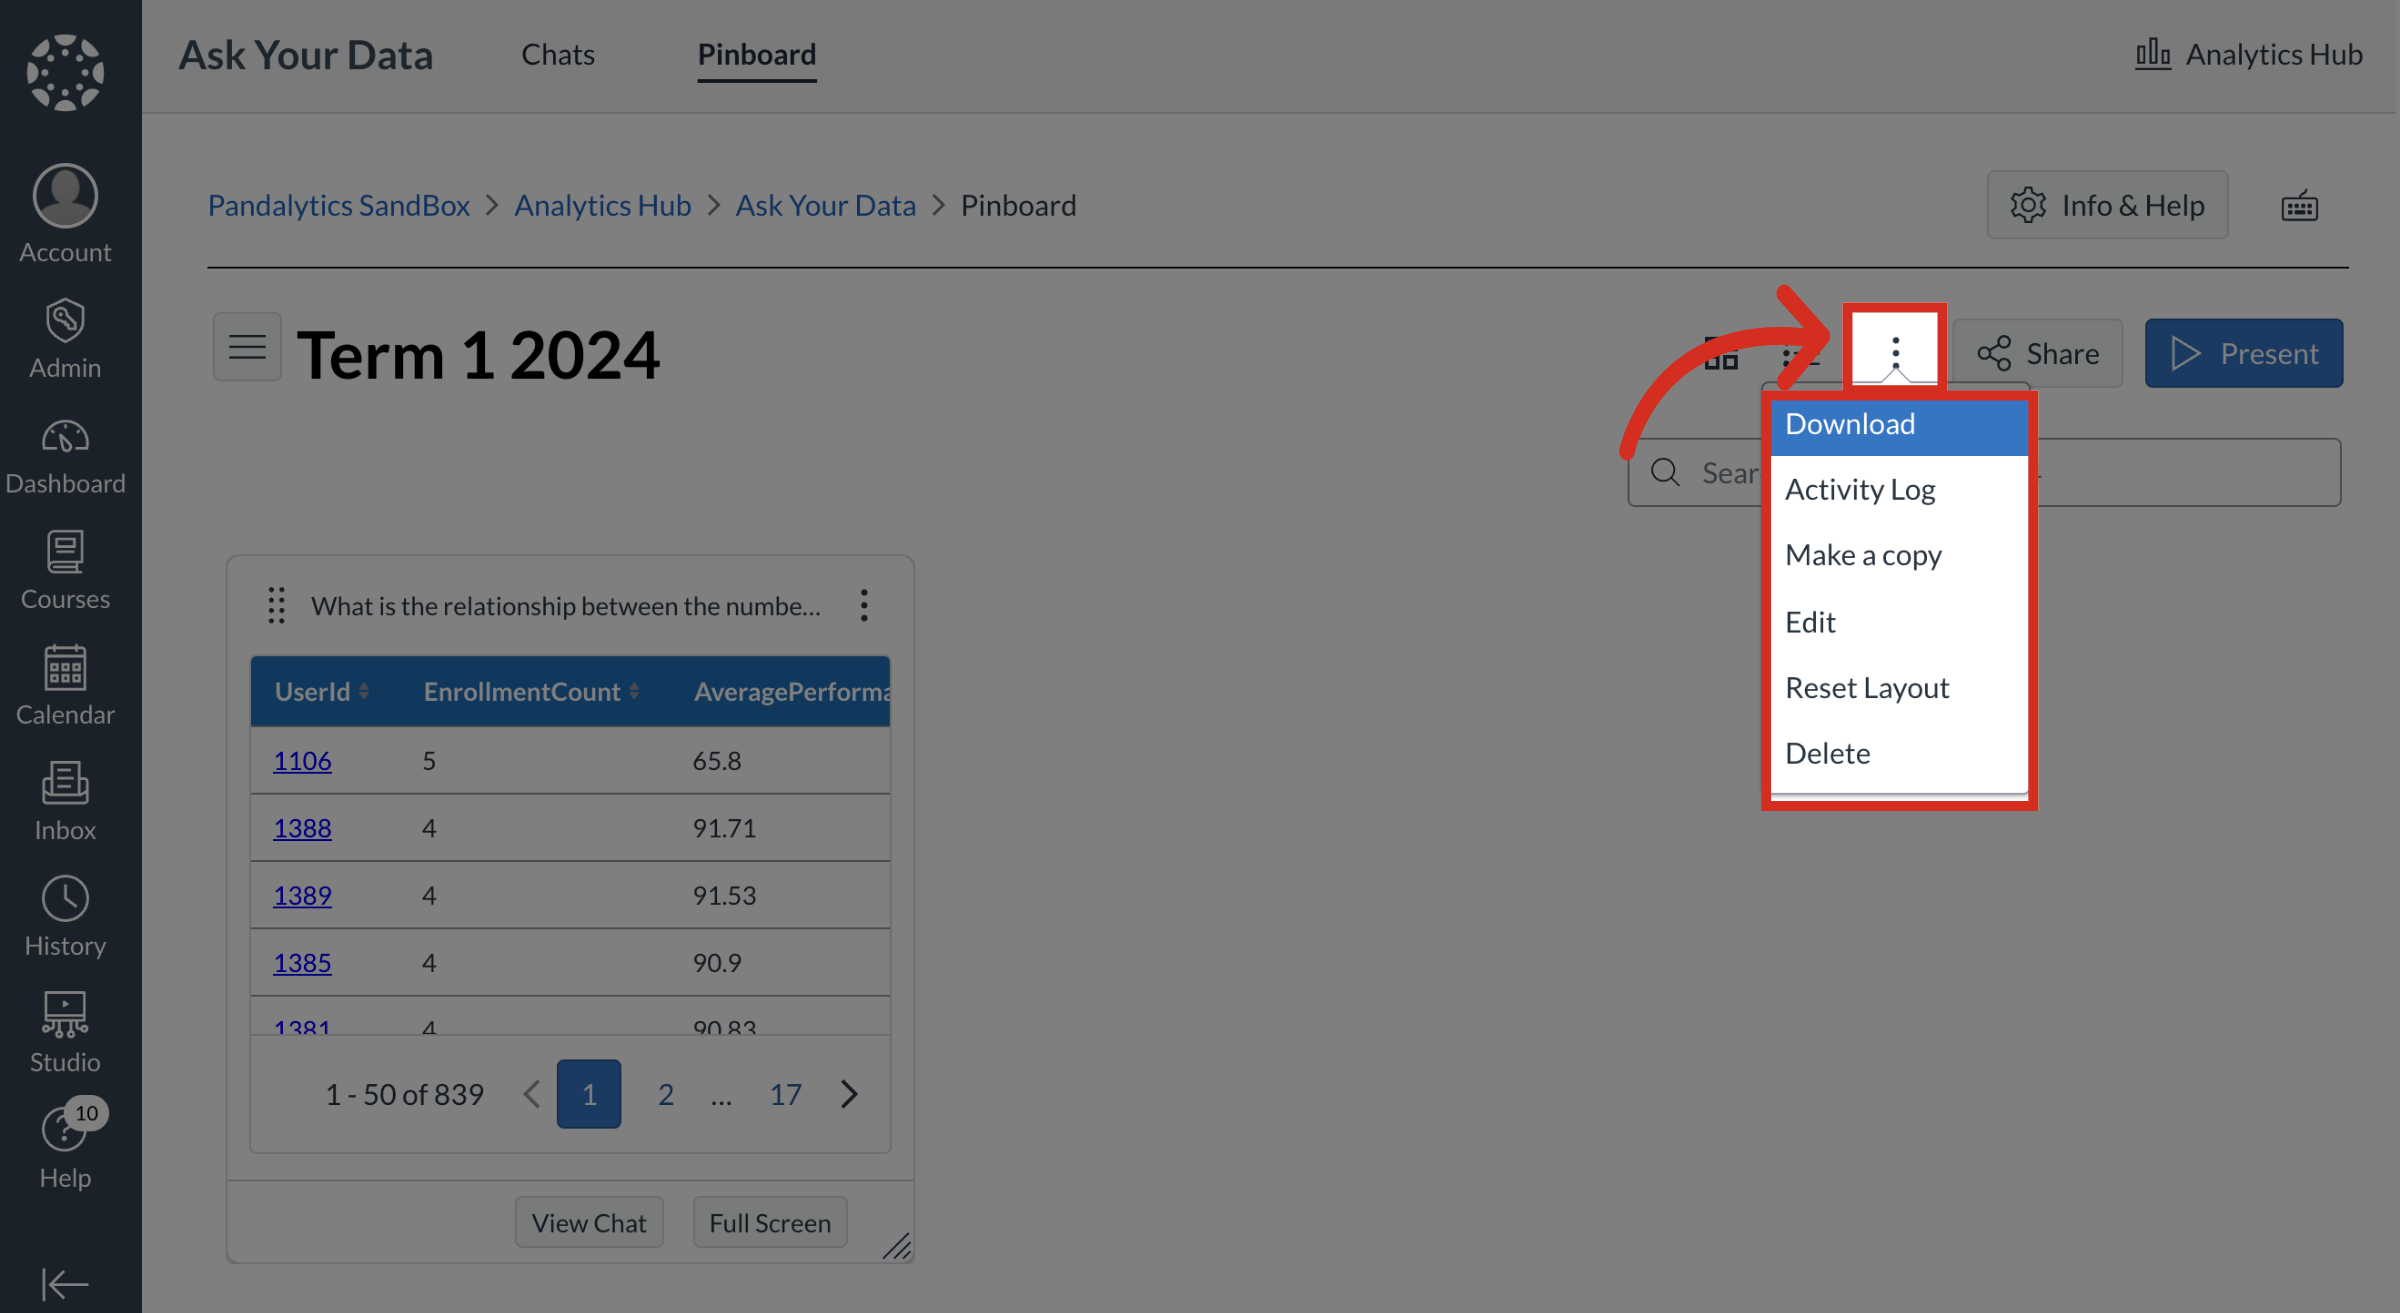Screen dimensions: 2400x1313
Task: Click the Share button
Action: click(2038, 353)
